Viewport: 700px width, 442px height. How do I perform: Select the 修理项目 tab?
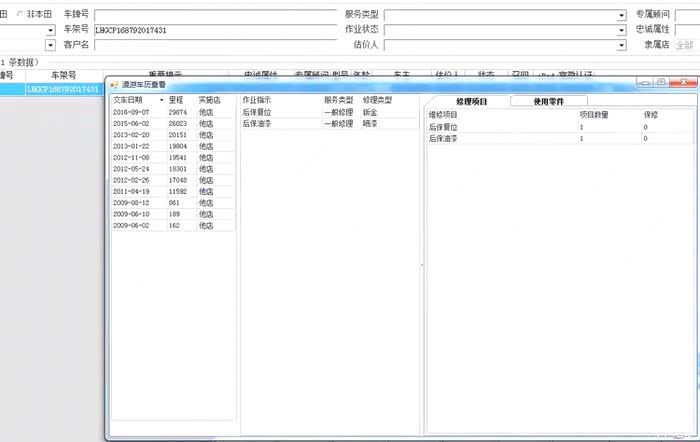(470, 101)
